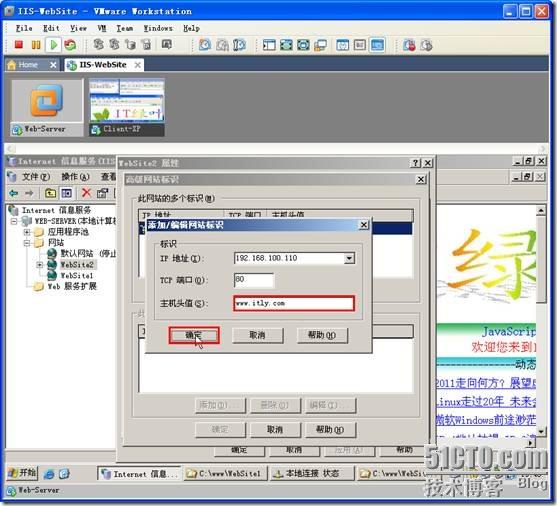The height and width of the screenshot is (506, 557).
Task: Open the 2011走向何方 news link
Action: [x=486, y=384]
